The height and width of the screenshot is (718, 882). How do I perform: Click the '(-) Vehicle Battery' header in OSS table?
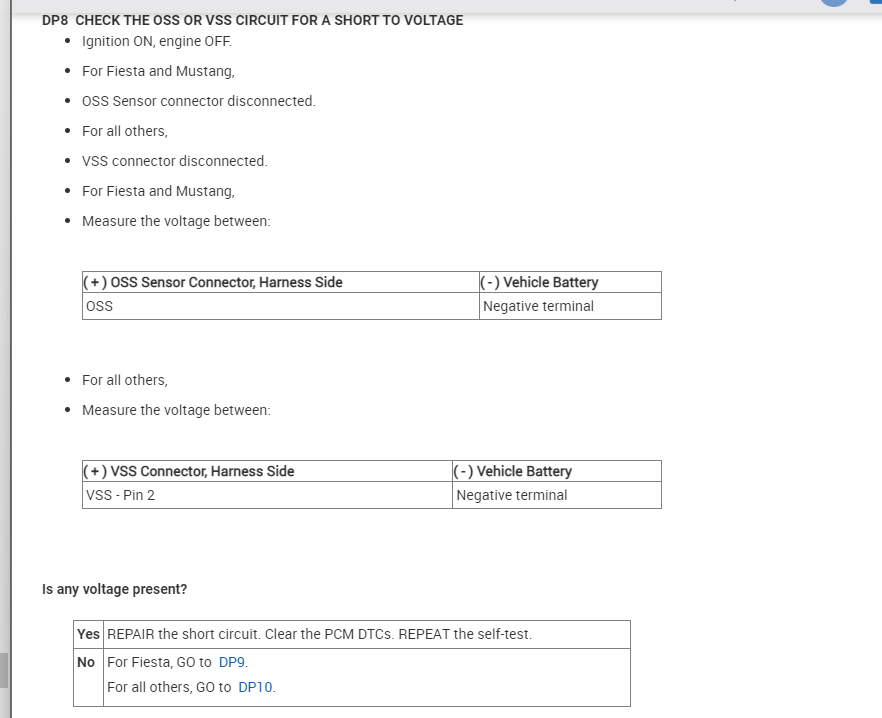click(540, 282)
